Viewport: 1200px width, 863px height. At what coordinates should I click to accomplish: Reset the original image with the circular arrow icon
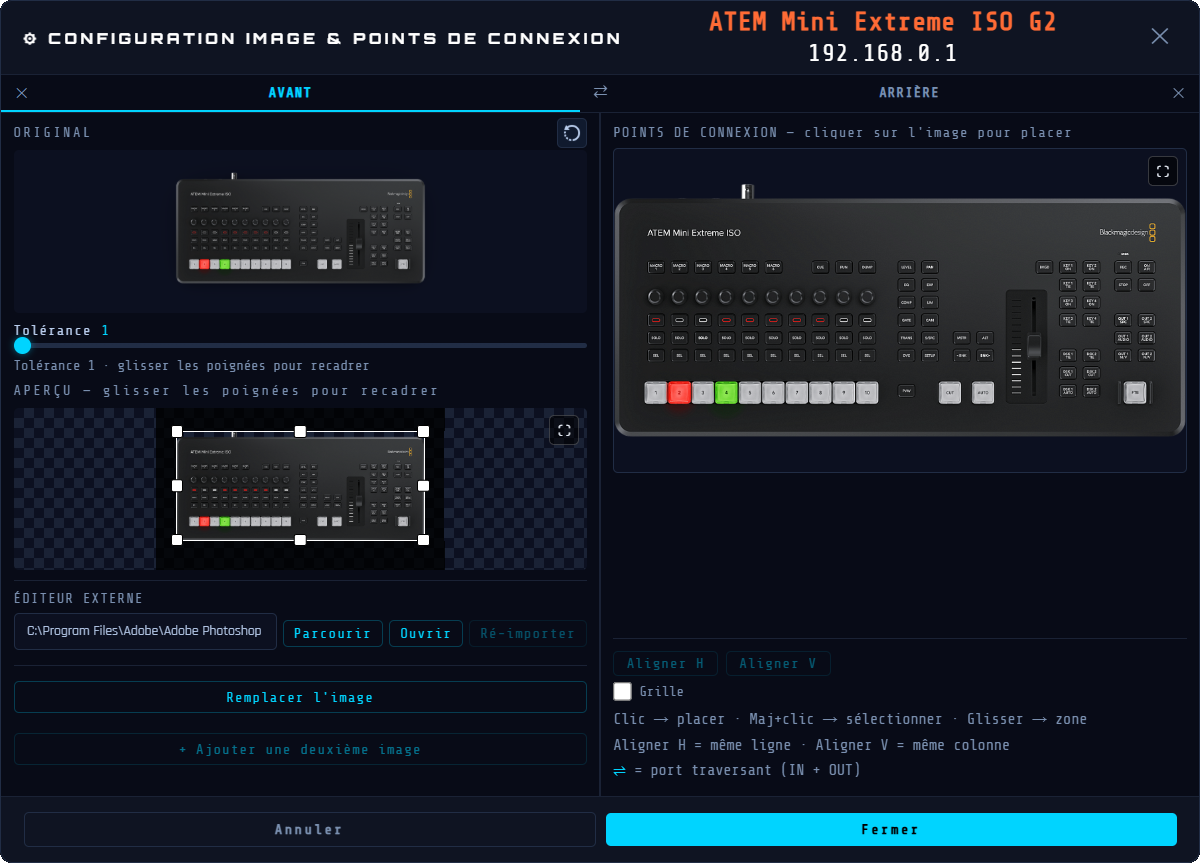572,133
